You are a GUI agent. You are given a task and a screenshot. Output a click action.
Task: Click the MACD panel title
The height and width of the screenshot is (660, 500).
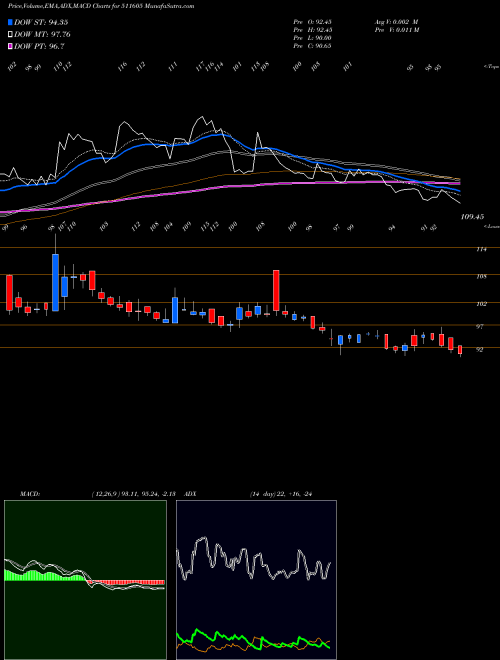pos(30,494)
